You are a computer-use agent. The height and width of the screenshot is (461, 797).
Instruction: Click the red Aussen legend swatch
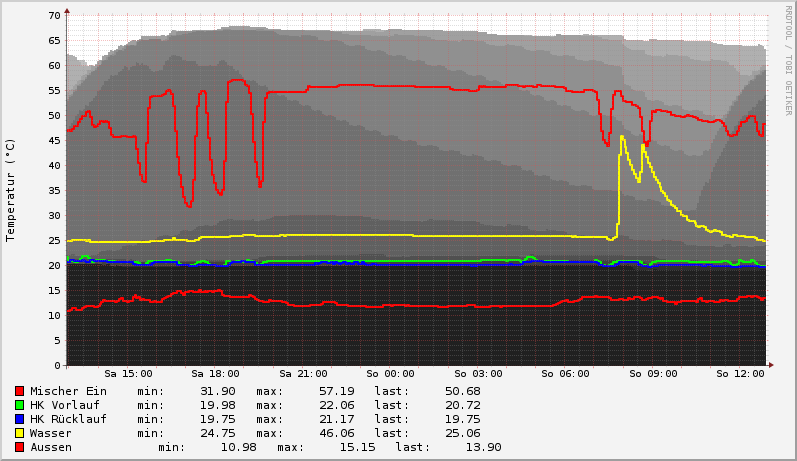tap(20, 447)
